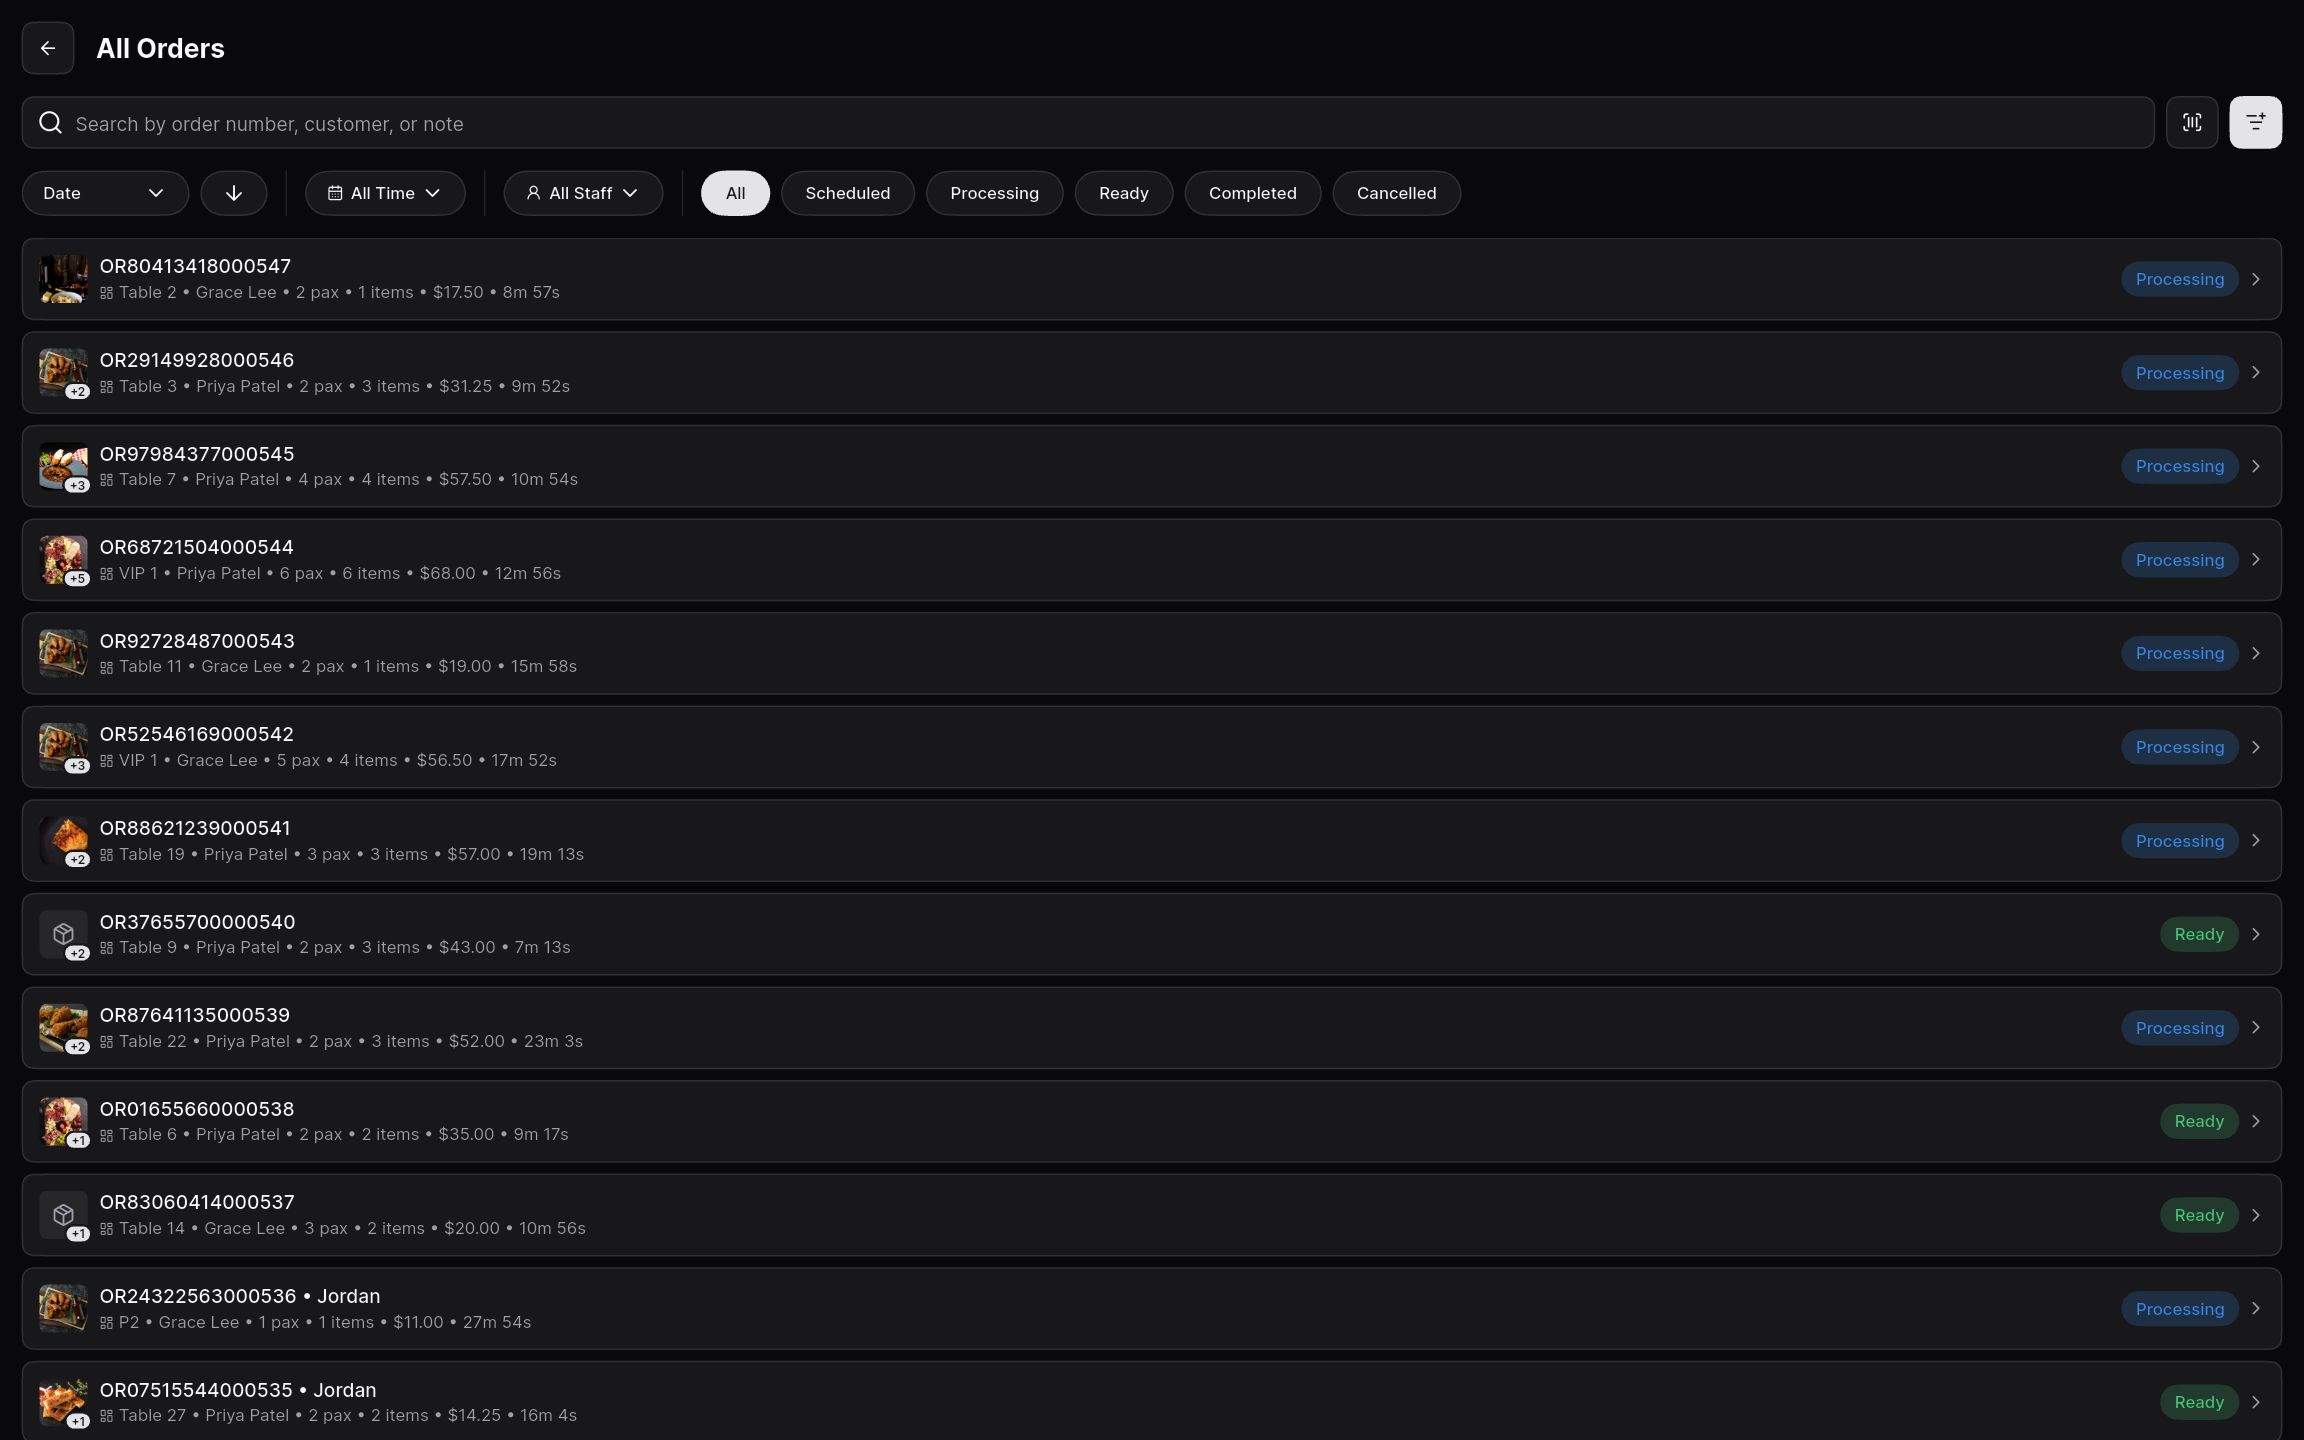Click Ready badge on order OR83060414000537
Screen dimensions: 2304x1440
[2199, 1215]
